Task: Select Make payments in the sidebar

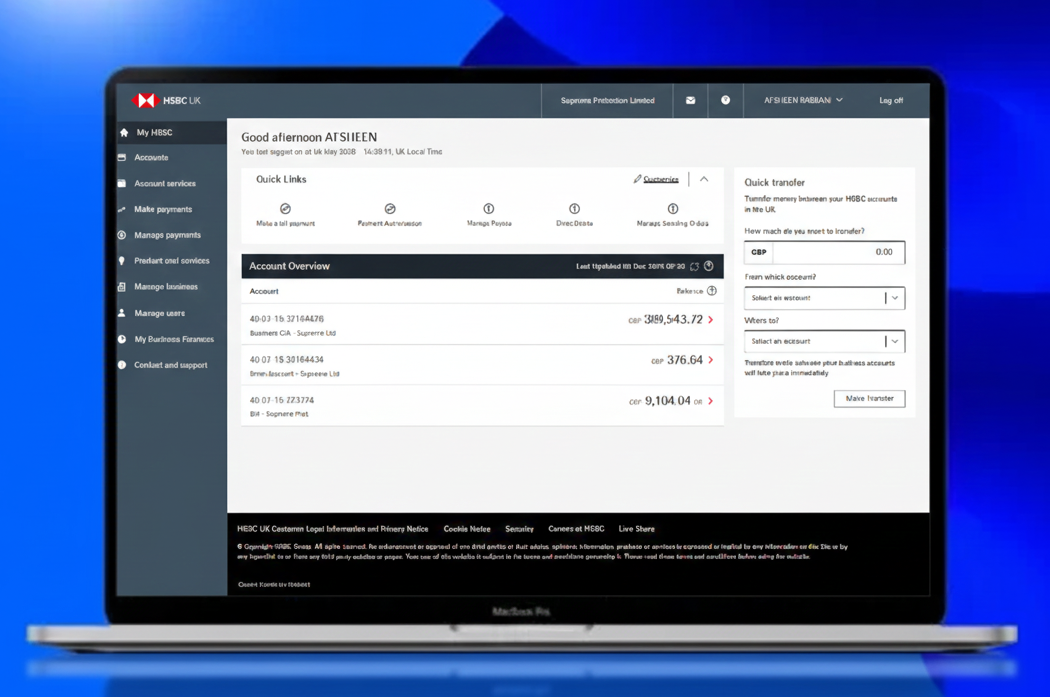Action: click(163, 209)
